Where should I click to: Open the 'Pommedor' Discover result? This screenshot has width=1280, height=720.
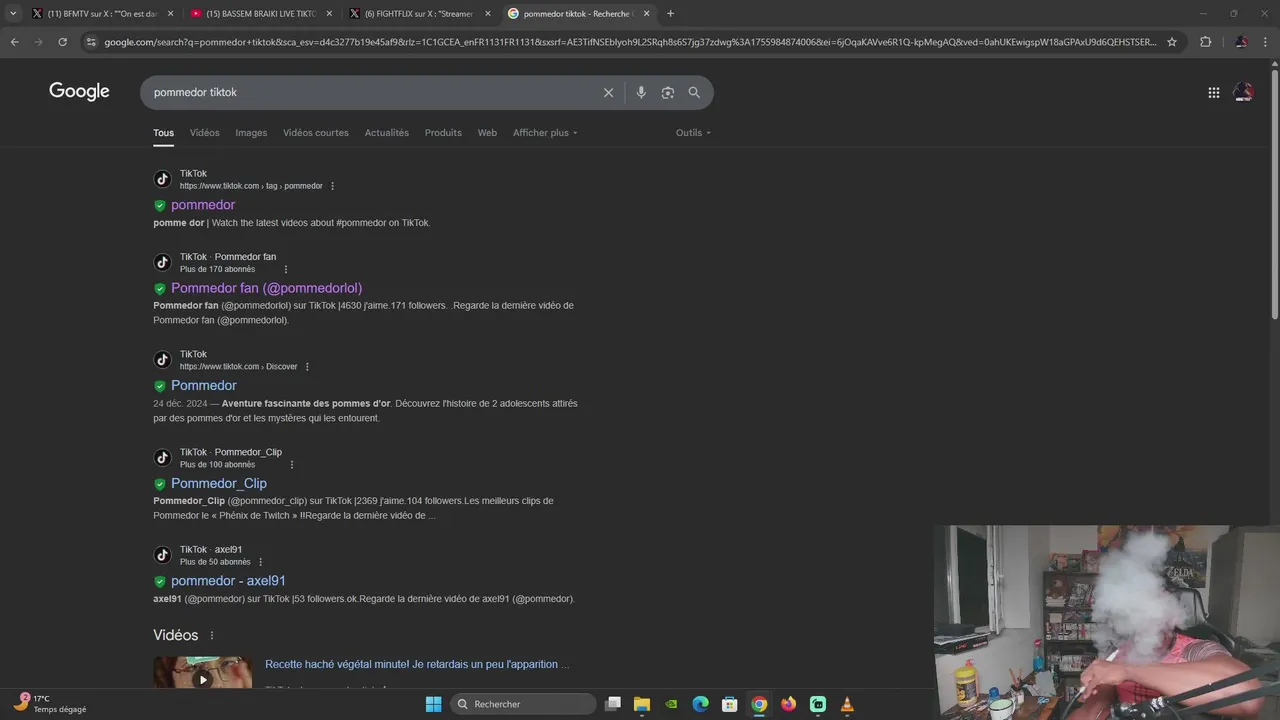click(204, 385)
